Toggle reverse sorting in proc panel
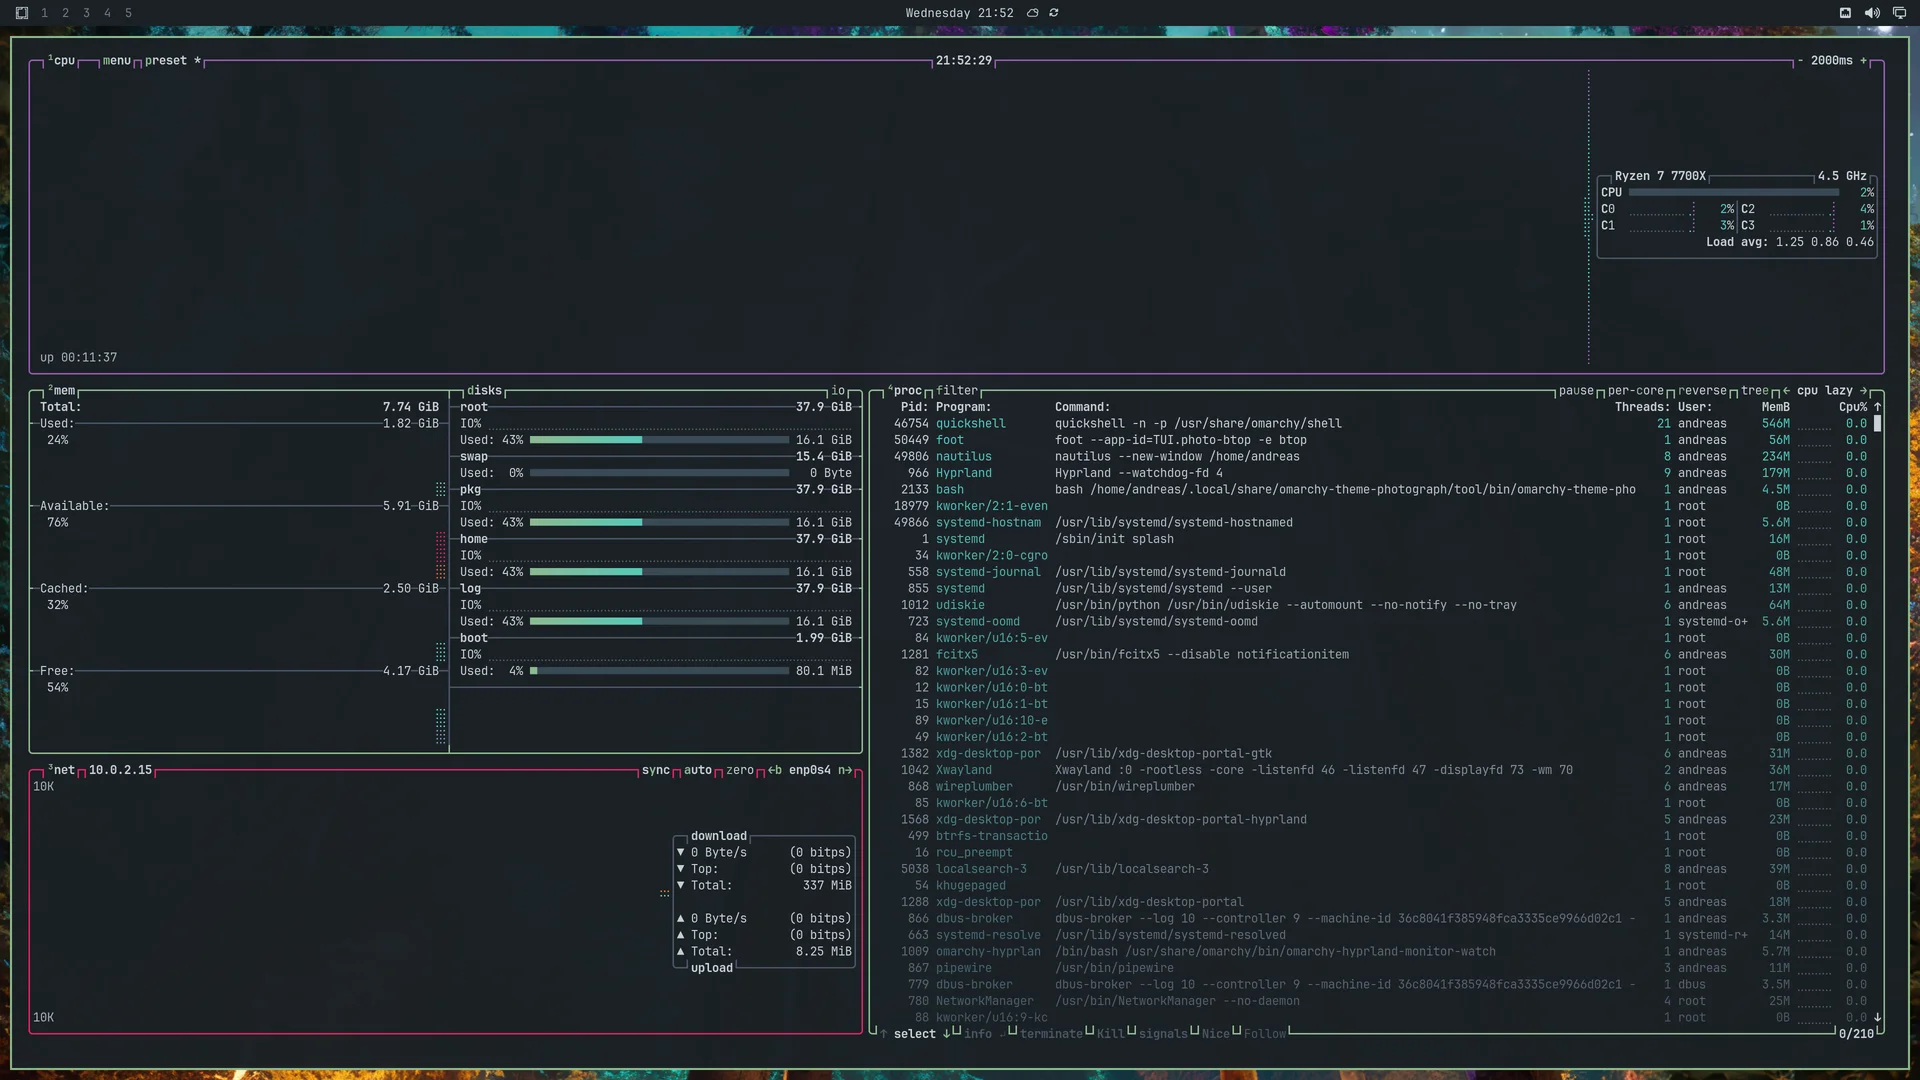The height and width of the screenshot is (1080, 1920). [x=1702, y=391]
